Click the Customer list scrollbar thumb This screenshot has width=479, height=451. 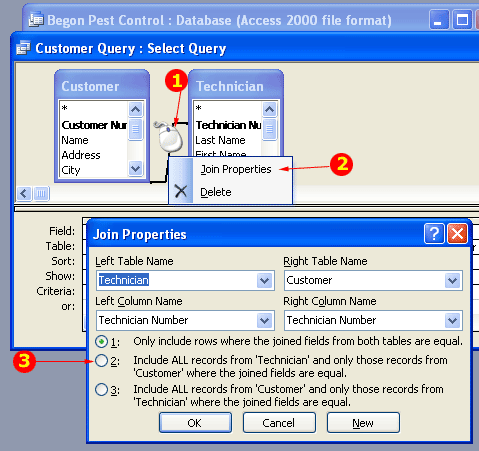click(135, 129)
